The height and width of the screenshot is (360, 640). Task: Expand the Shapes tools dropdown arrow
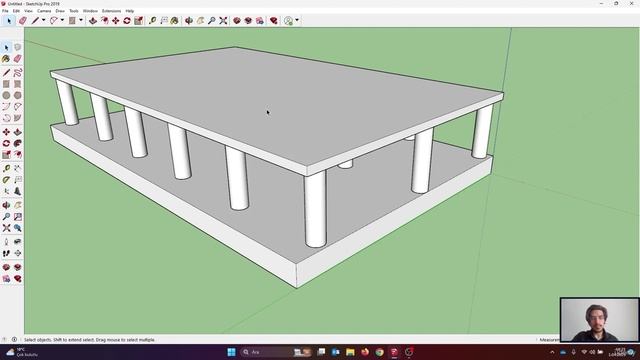point(81,20)
